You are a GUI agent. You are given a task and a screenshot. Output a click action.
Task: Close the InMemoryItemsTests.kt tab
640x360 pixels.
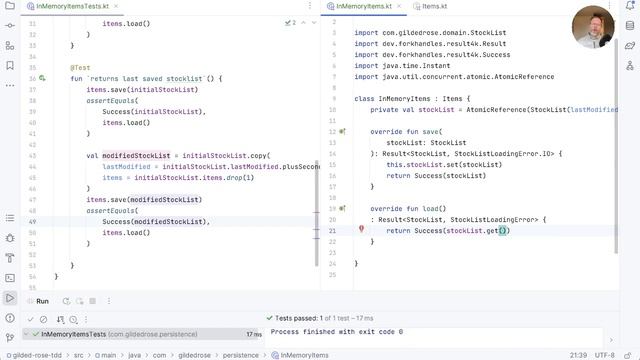(116, 6)
